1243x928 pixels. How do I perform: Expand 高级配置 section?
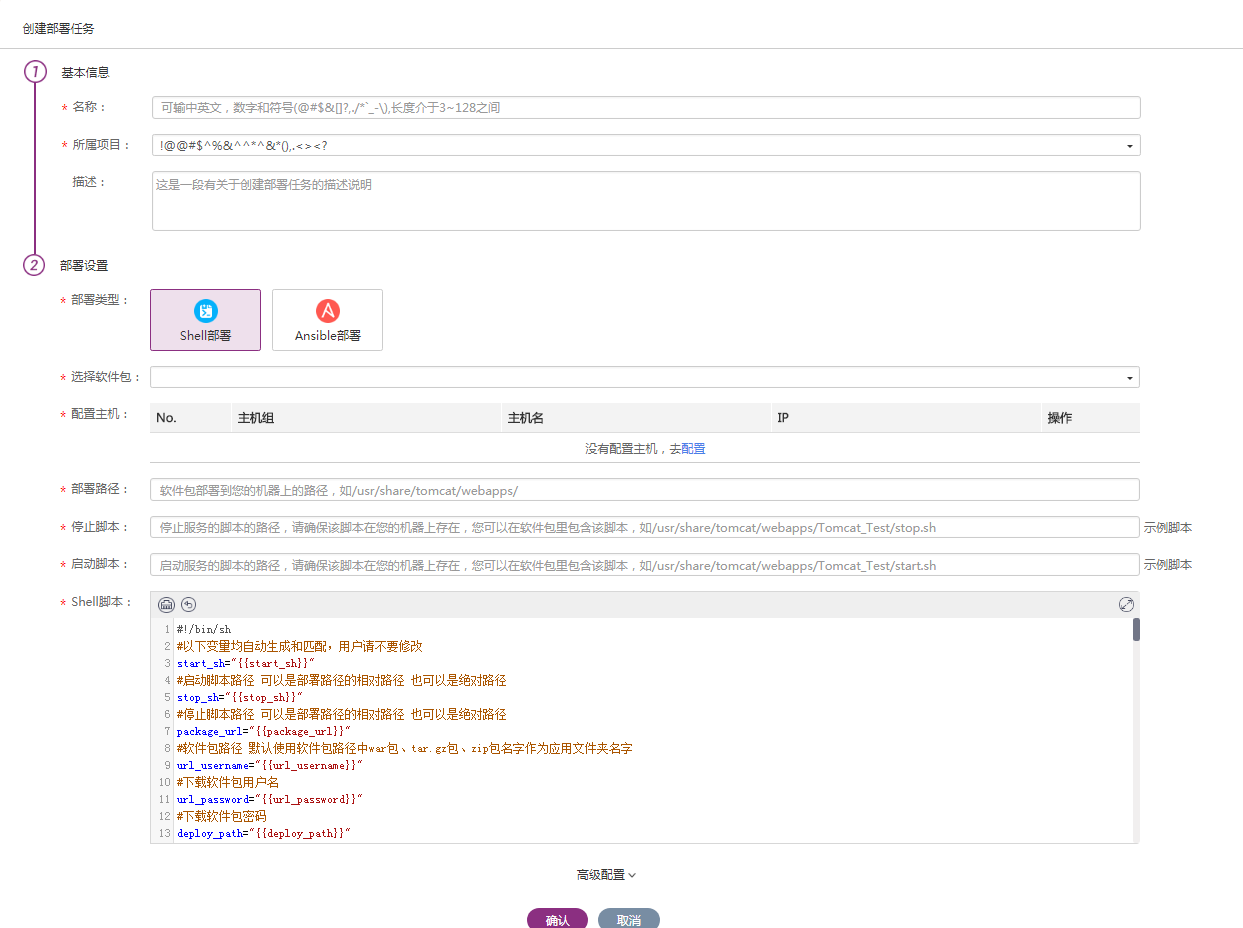point(606,875)
